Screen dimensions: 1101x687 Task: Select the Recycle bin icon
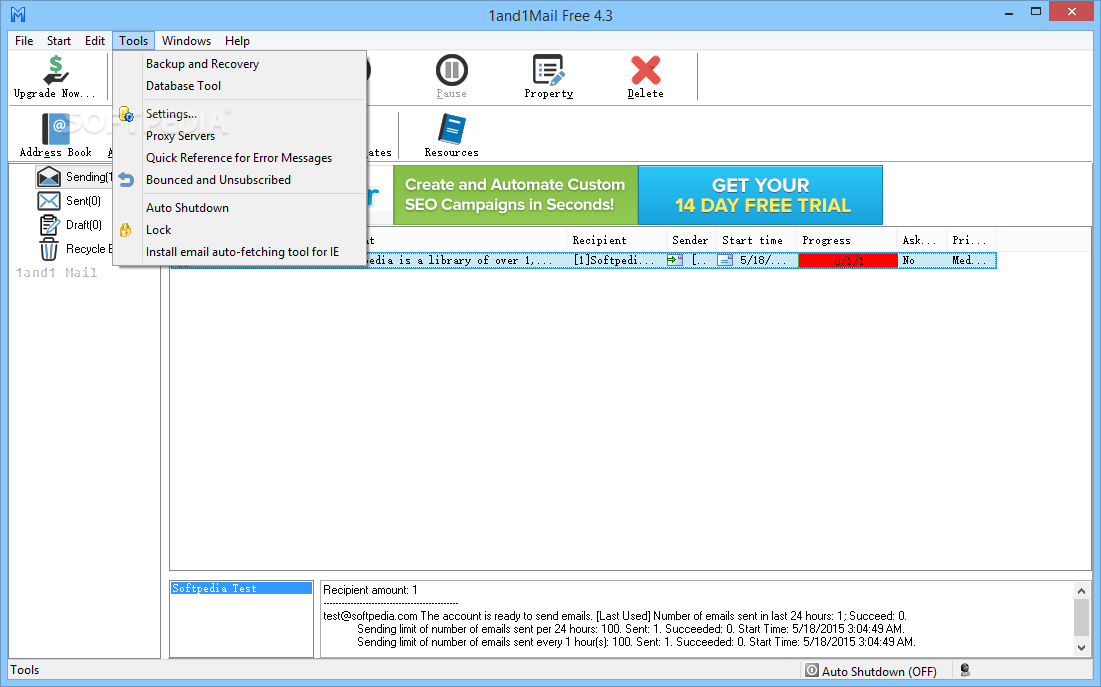49,249
